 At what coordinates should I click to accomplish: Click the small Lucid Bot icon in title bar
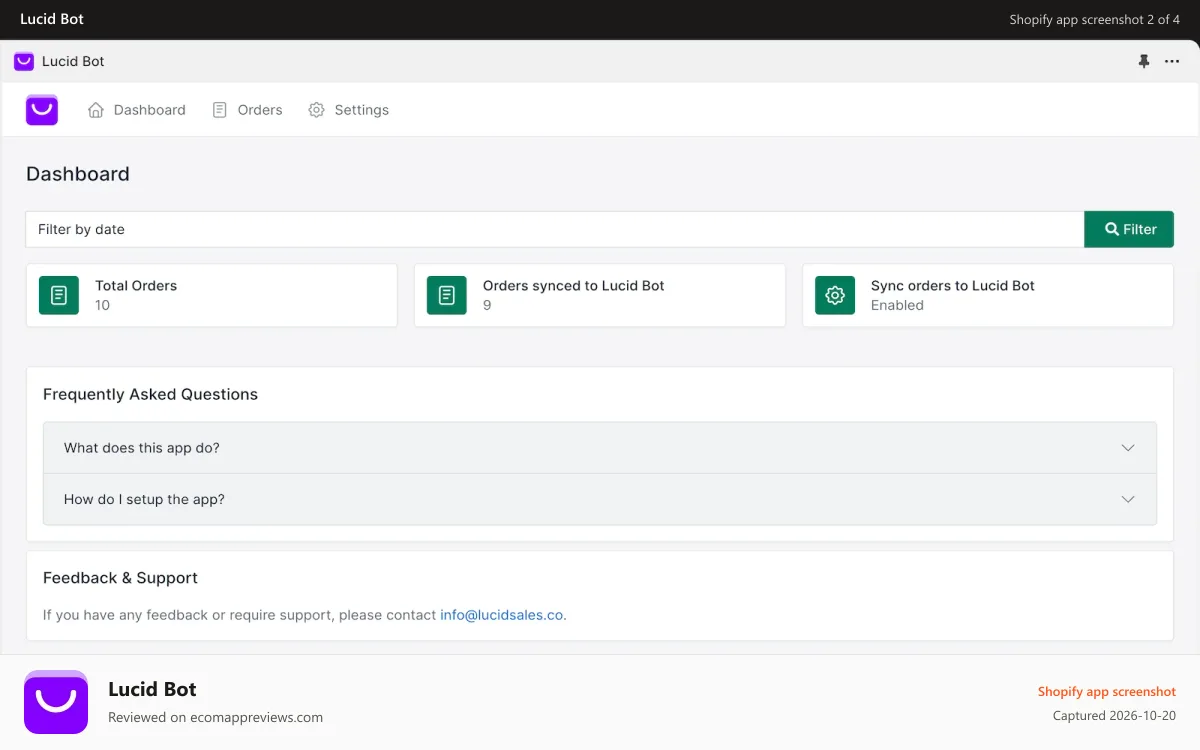pos(24,61)
